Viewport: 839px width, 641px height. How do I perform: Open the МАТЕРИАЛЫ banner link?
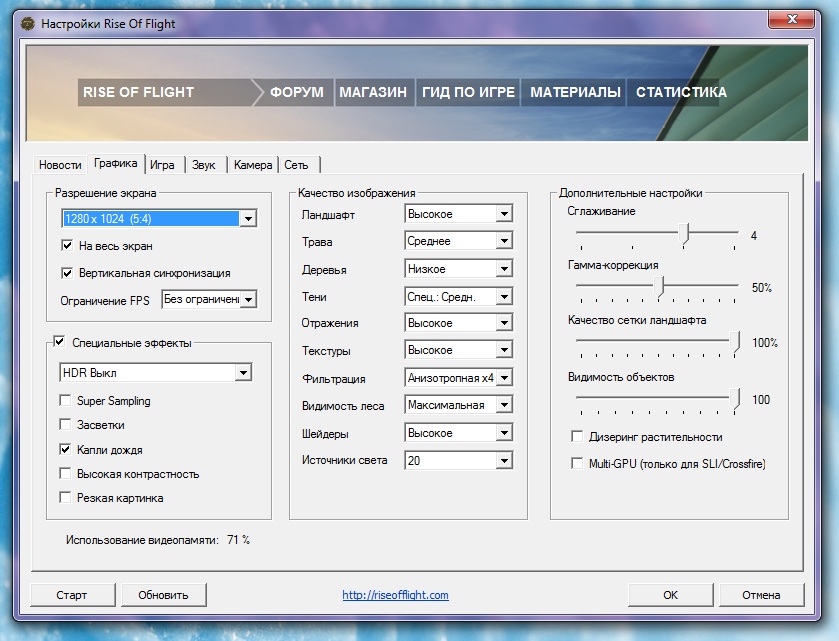(x=575, y=92)
